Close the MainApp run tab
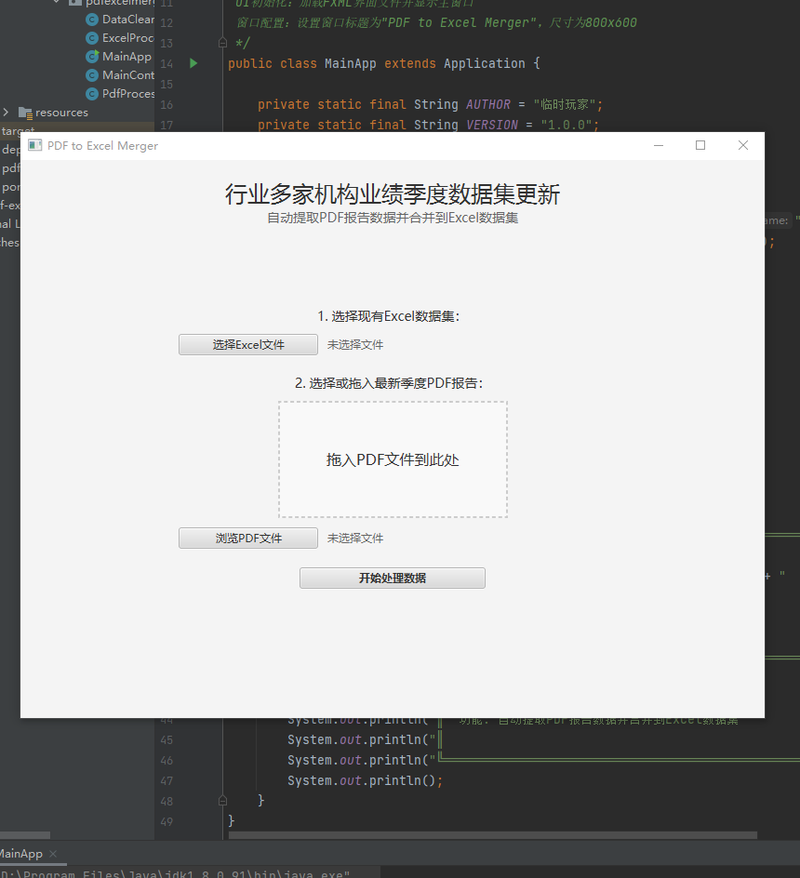Image resolution: width=800 pixels, height=878 pixels. (53, 854)
